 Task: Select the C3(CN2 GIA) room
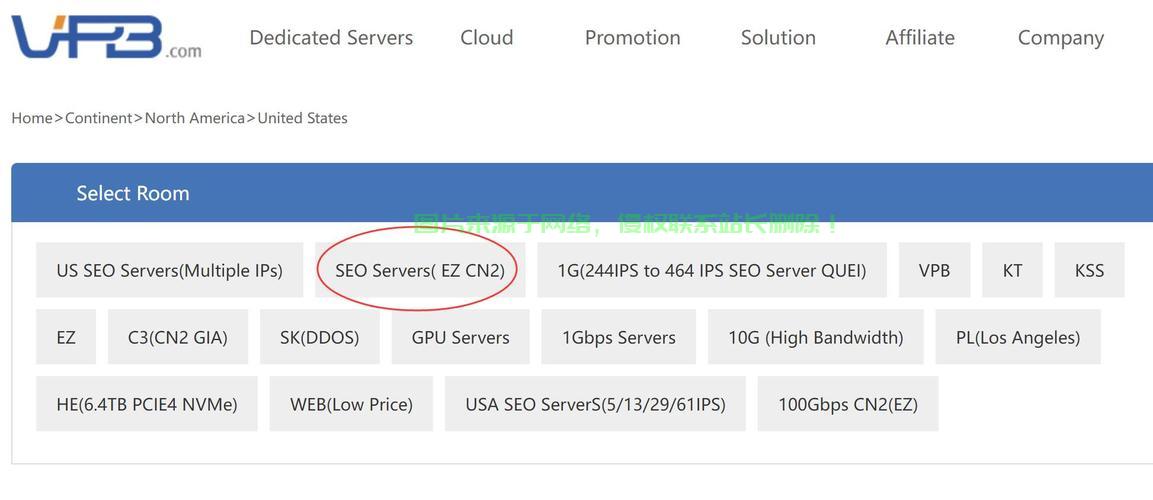[x=178, y=337]
